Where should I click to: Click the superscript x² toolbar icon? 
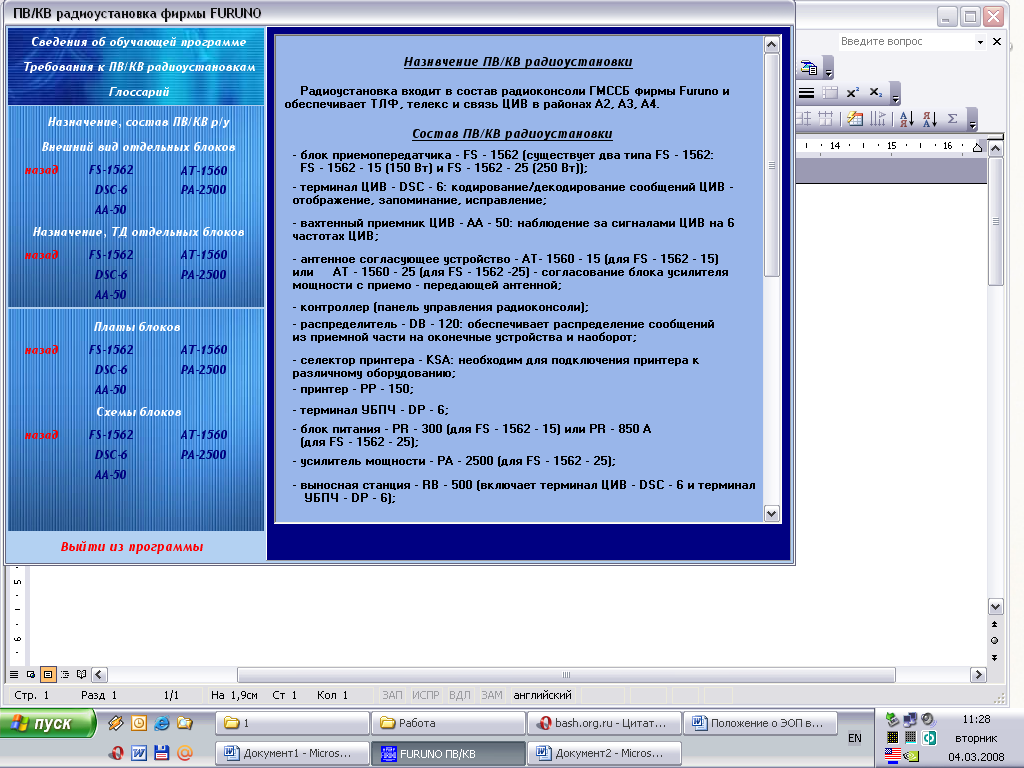coord(852,93)
